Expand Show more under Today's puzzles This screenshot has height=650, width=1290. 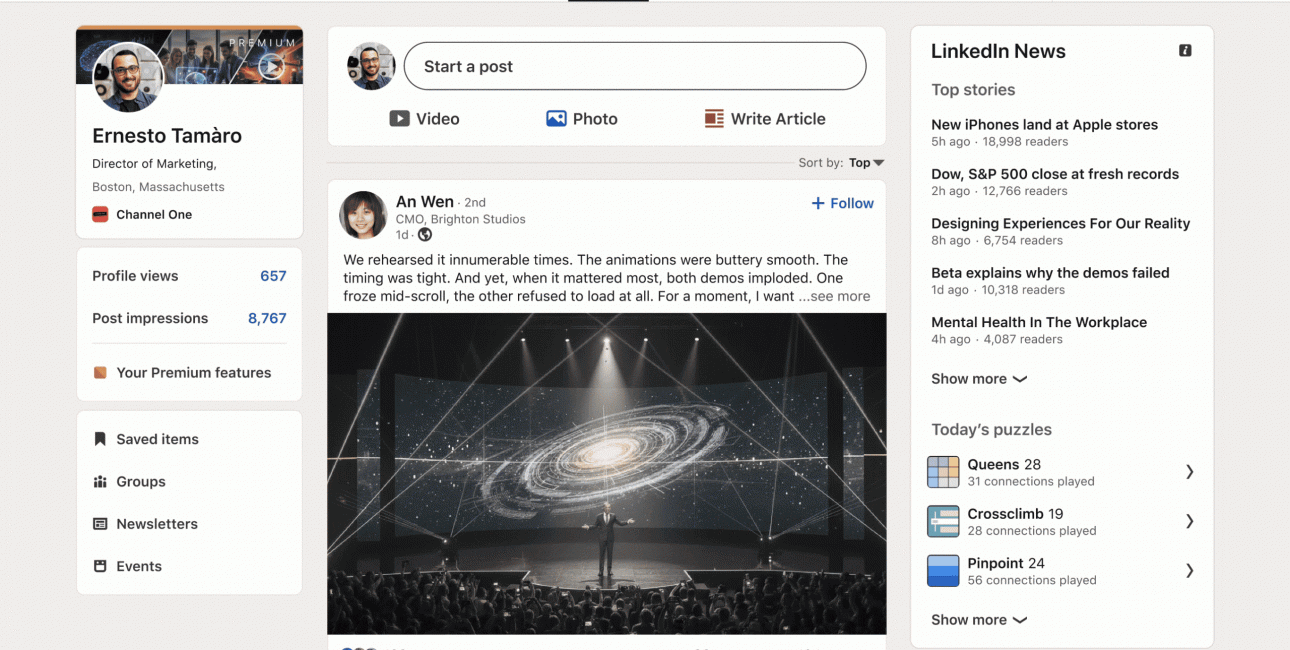(x=979, y=620)
